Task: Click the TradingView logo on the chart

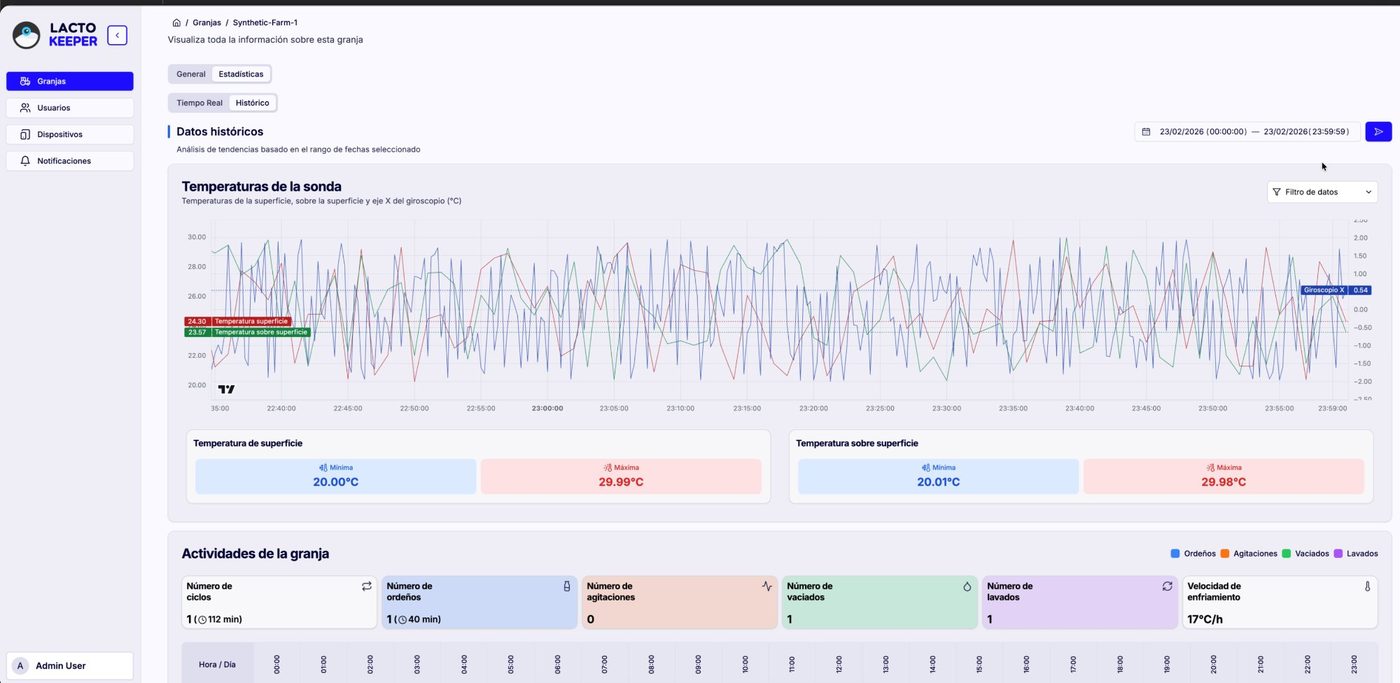Action: (x=226, y=389)
